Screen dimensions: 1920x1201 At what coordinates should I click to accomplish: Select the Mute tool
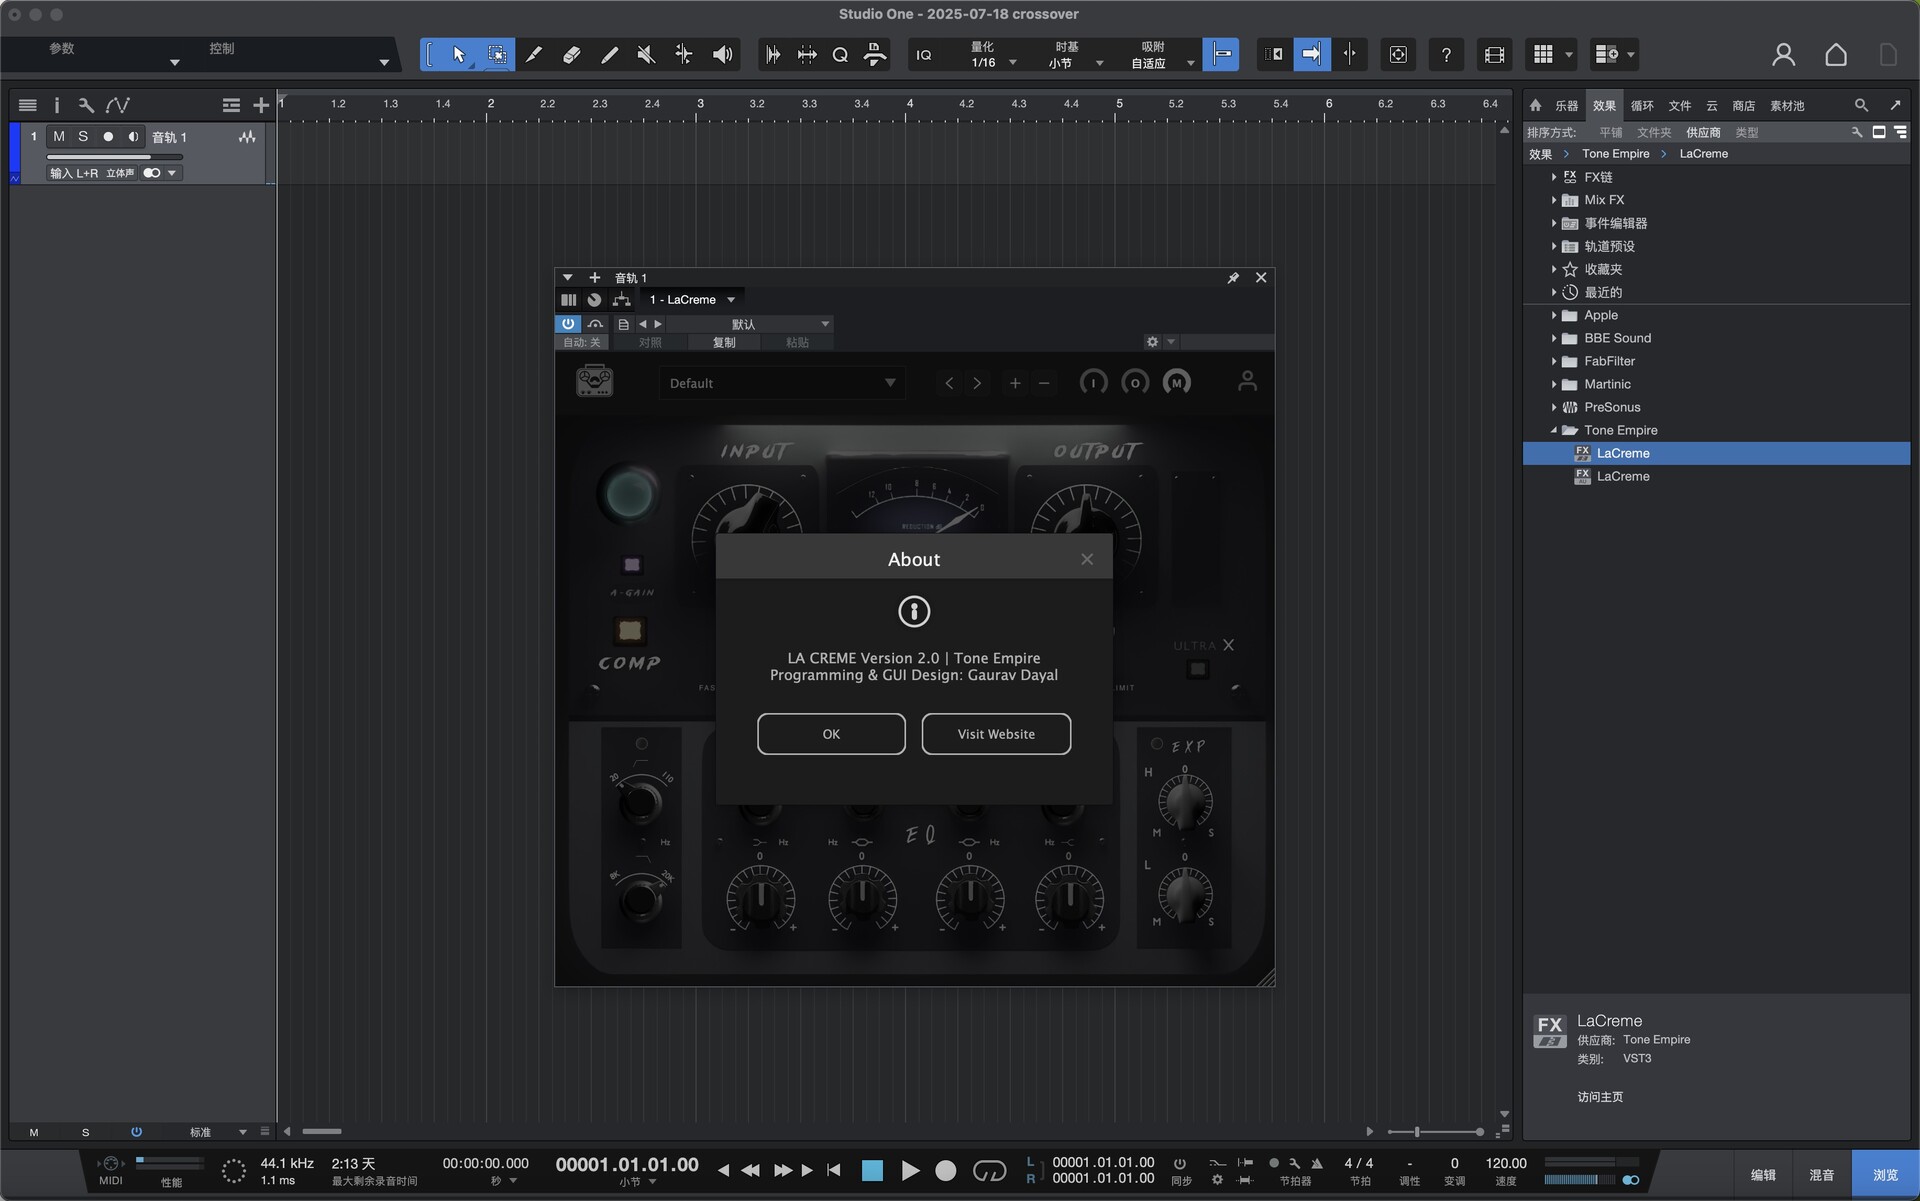[x=646, y=55]
